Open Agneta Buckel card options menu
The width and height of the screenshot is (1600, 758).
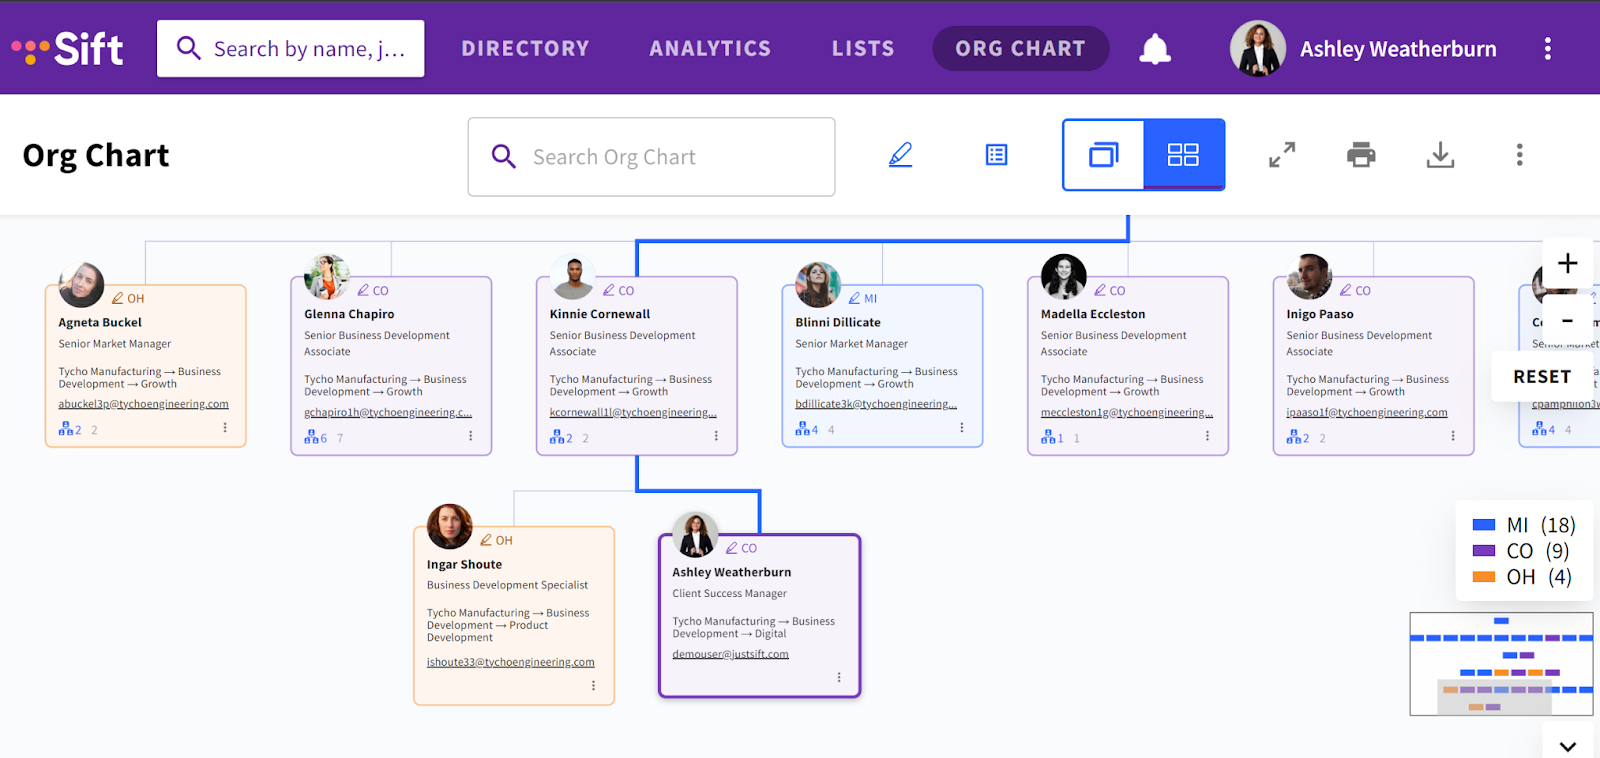point(225,428)
